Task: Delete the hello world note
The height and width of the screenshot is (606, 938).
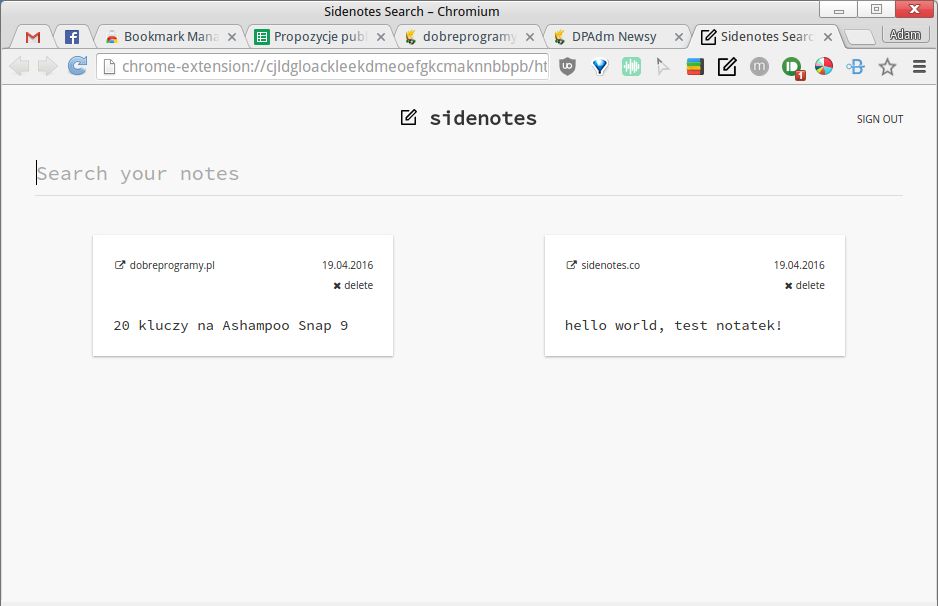Action: [805, 285]
